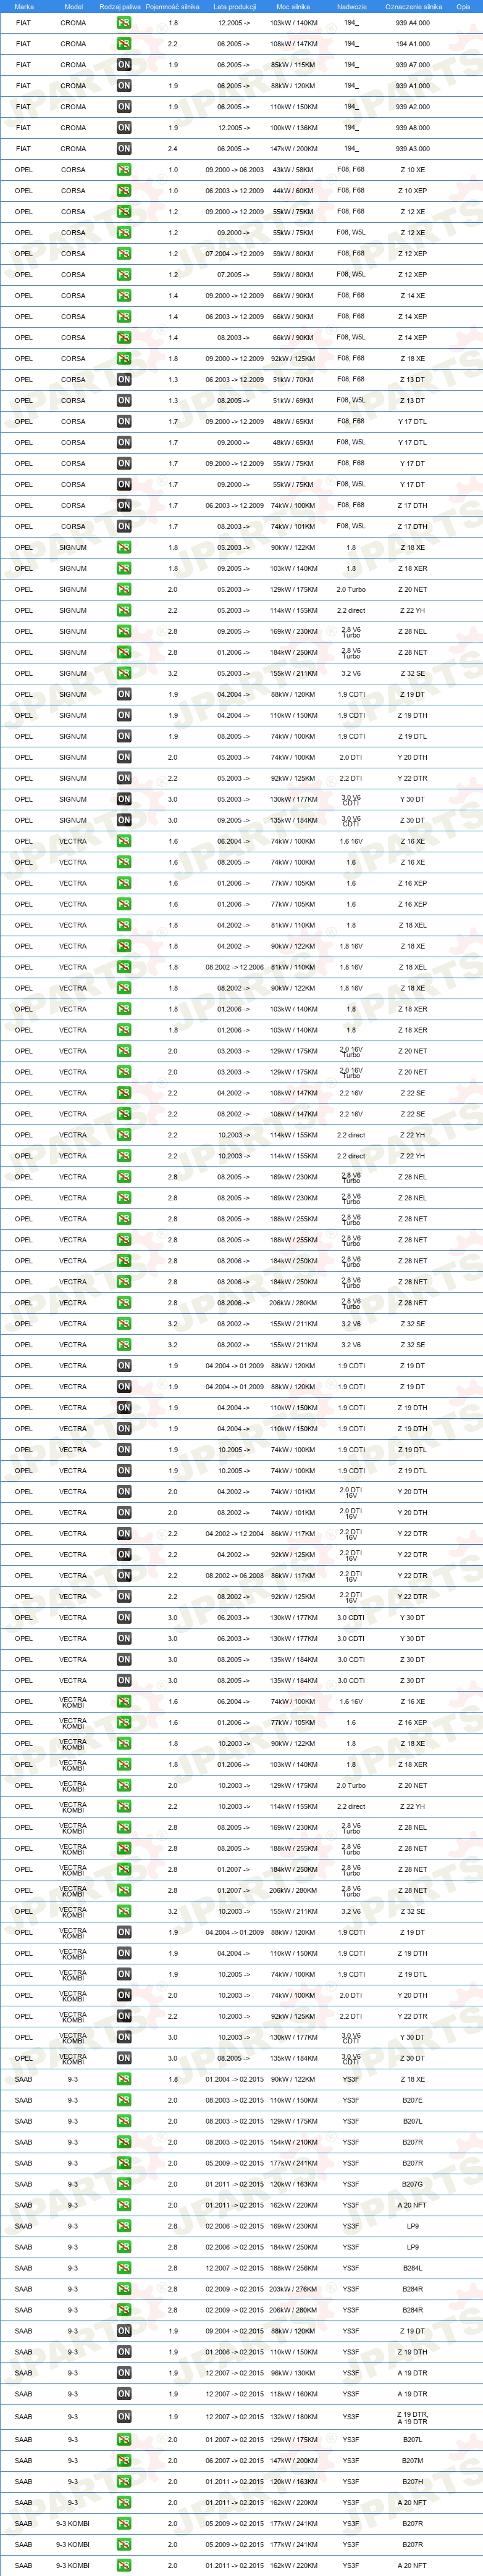Click petrol icon in Corsa Z 10 XEP row
The width and height of the screenshot is (483, 2576).
123,191
